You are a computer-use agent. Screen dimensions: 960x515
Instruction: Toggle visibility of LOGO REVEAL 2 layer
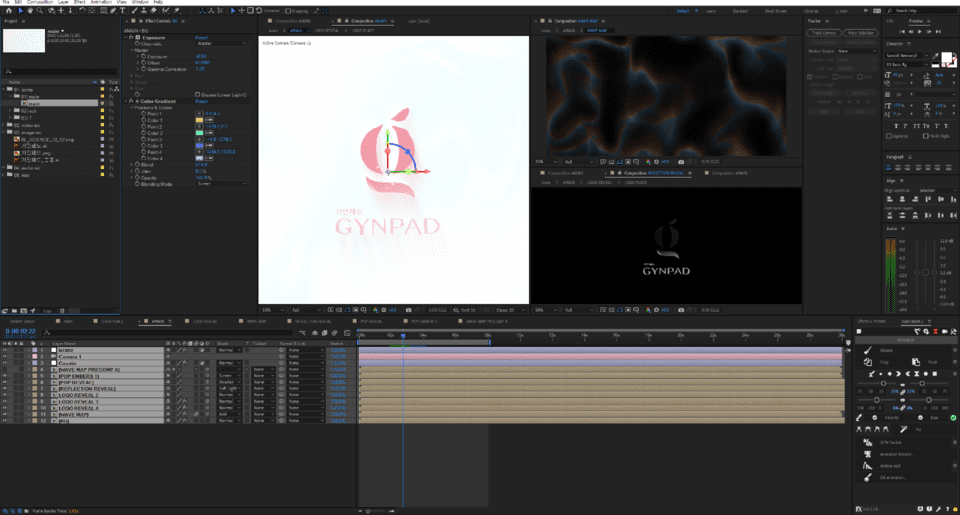(4, 395)
